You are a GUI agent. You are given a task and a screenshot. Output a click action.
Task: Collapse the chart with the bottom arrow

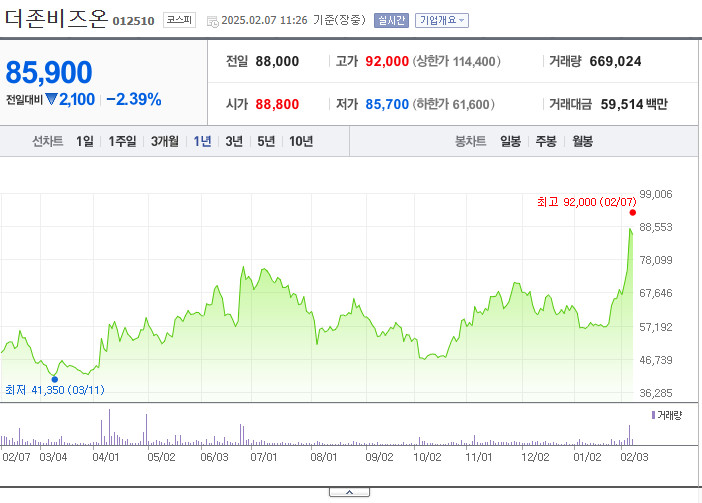click(349, 492)
